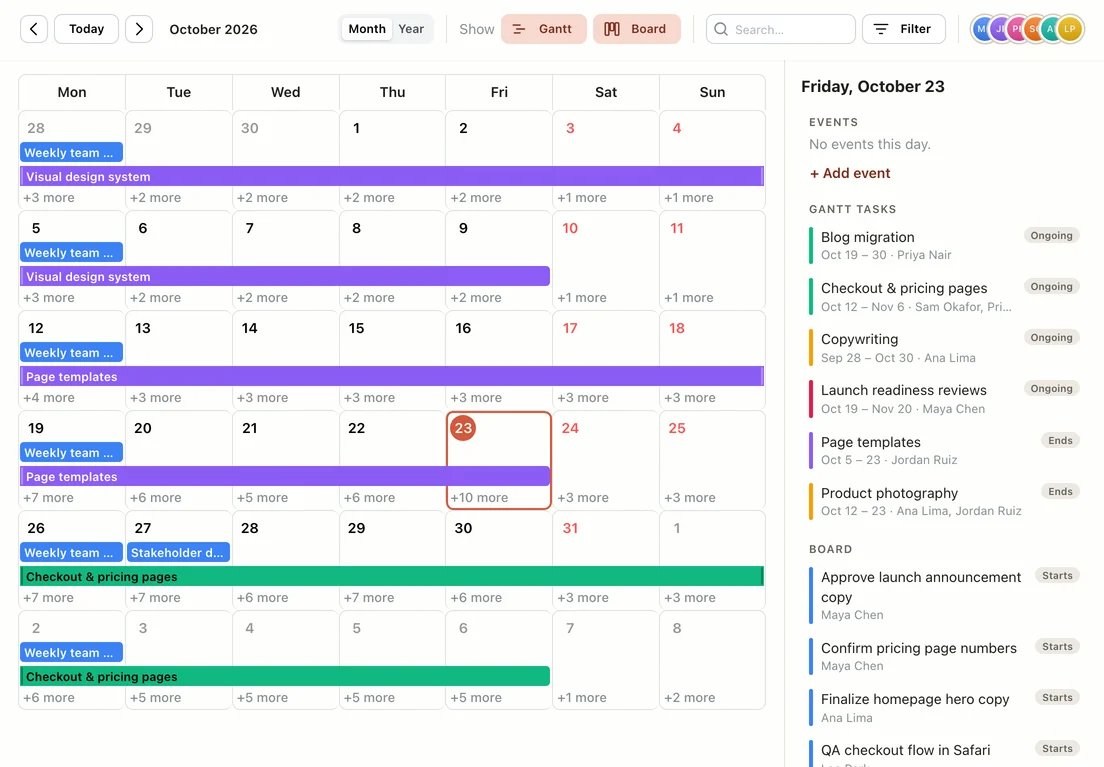Expand '+1 more' on Saturday October 3
1104x767 pixels.
pos(582,197)
